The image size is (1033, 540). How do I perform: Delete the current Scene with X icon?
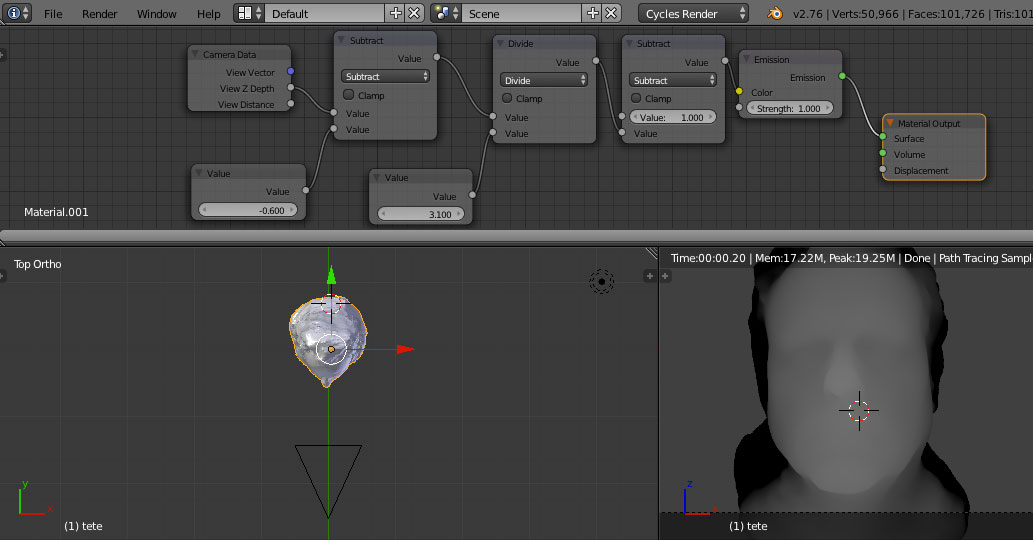point(612,13)
